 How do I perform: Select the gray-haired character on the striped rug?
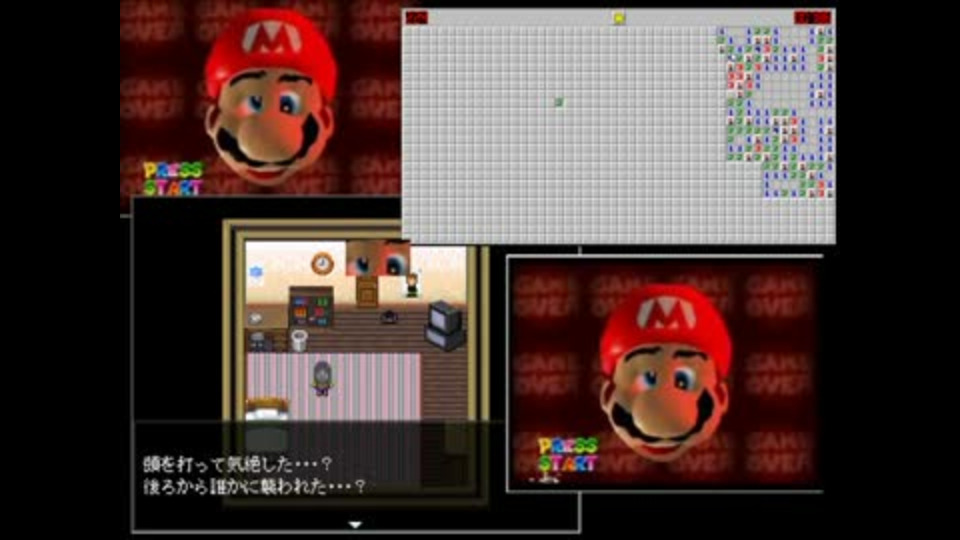(322, 378)
